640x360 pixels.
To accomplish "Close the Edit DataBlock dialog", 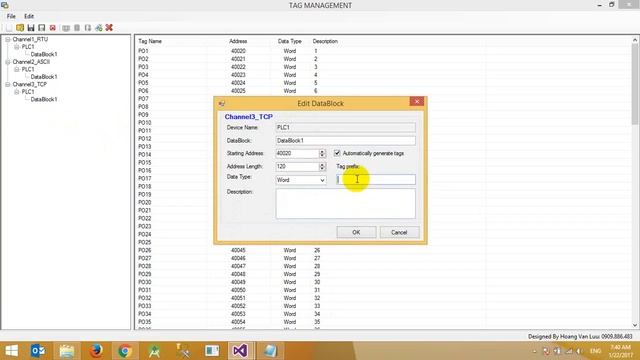I will (417, 101).
